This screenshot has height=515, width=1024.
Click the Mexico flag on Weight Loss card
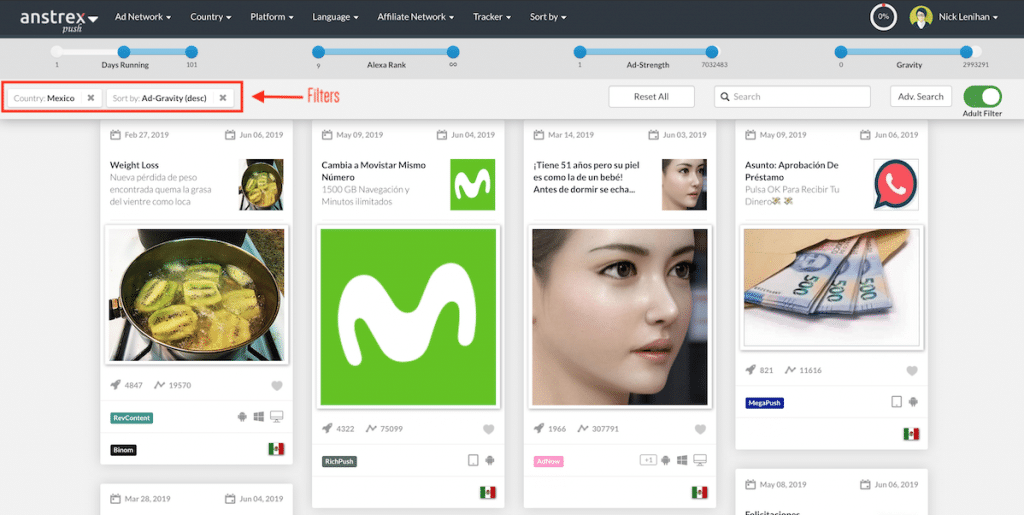[276, 449]
